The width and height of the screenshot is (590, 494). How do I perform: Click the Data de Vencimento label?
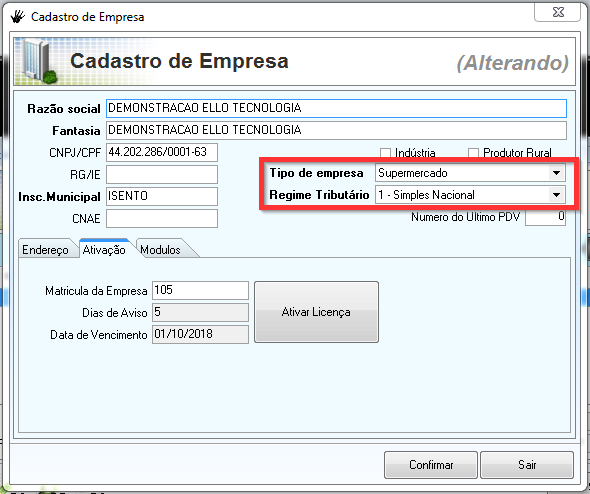pos(99,335)
